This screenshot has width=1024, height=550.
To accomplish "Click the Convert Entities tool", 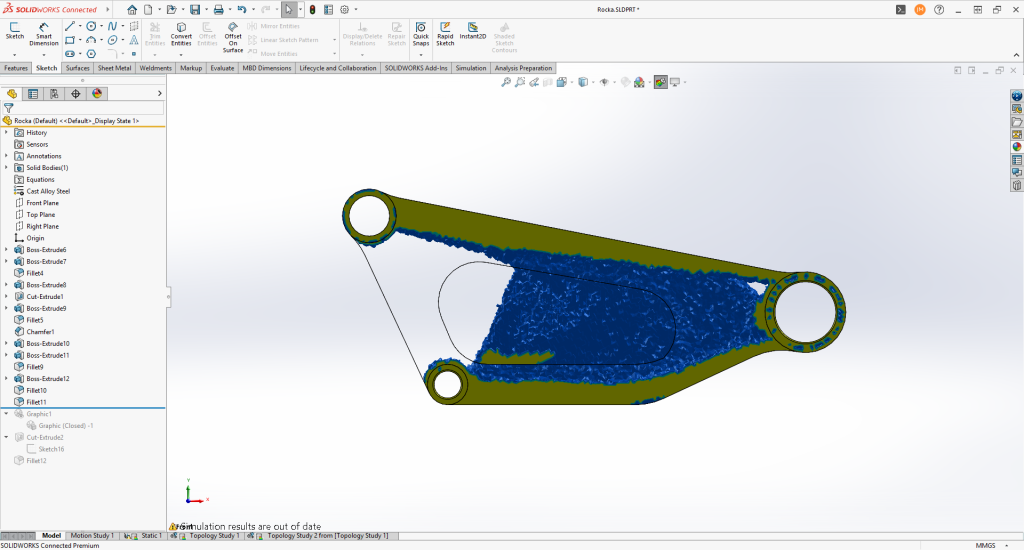I will click(x=181, y=34).
